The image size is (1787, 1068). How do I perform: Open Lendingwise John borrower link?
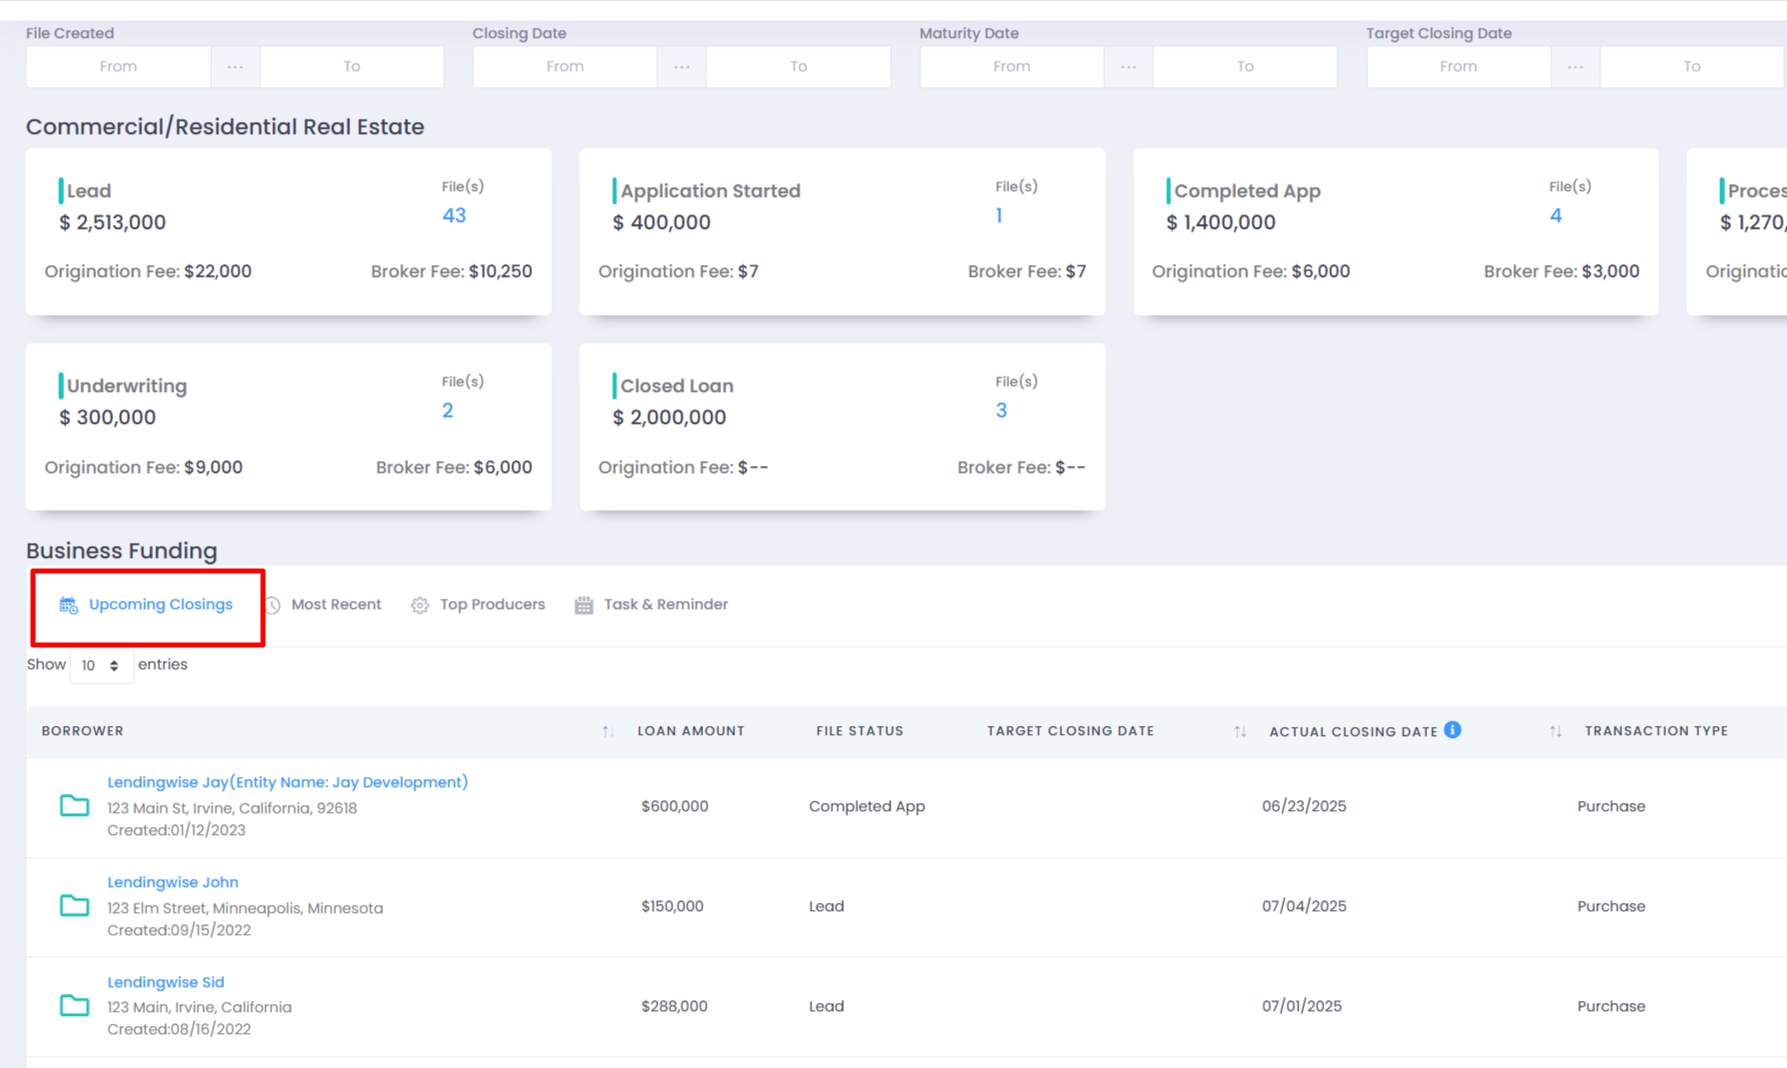(x=173, y=882)
